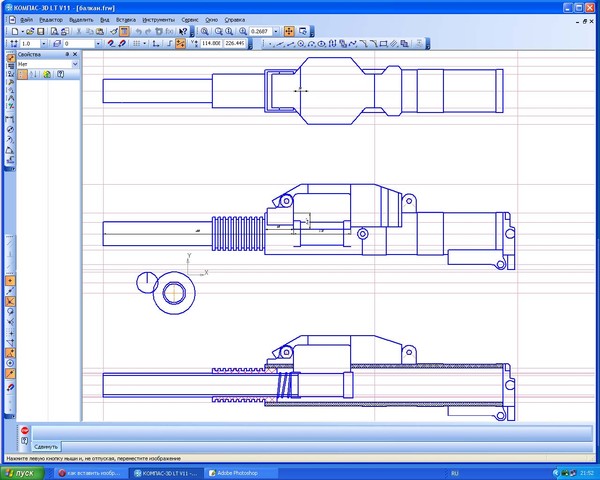Click the copy properties brush icon

(114, 31)
